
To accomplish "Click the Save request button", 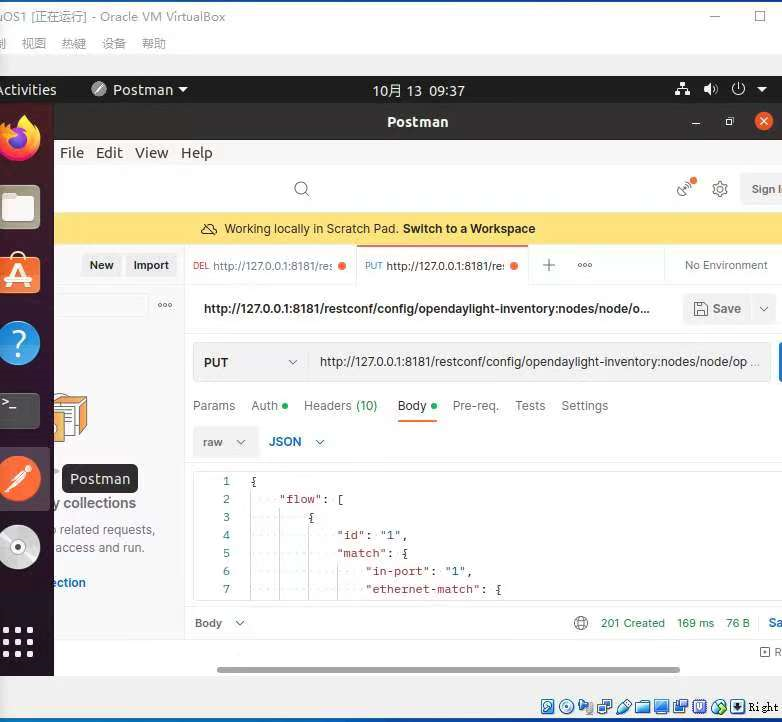I will 718,309.
